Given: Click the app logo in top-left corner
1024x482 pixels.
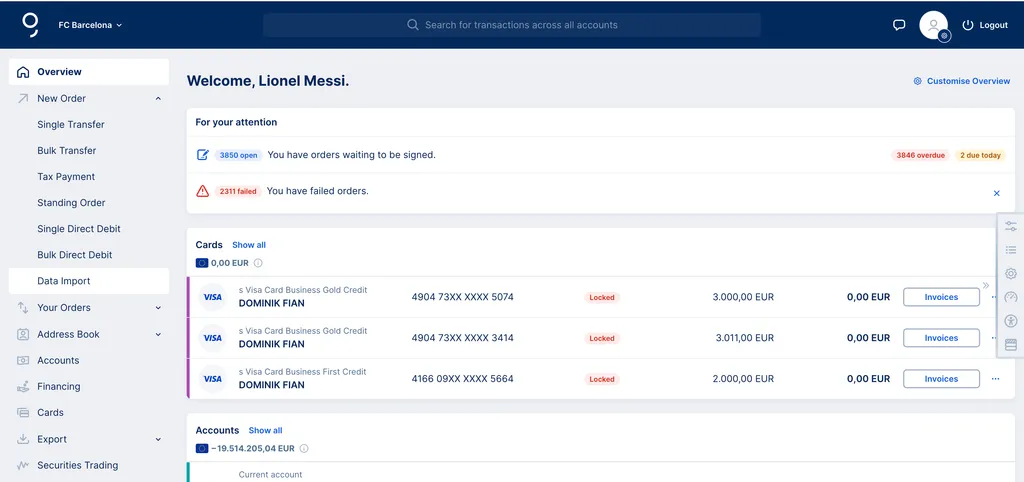Looking at the screenshot, I should 31,24.
